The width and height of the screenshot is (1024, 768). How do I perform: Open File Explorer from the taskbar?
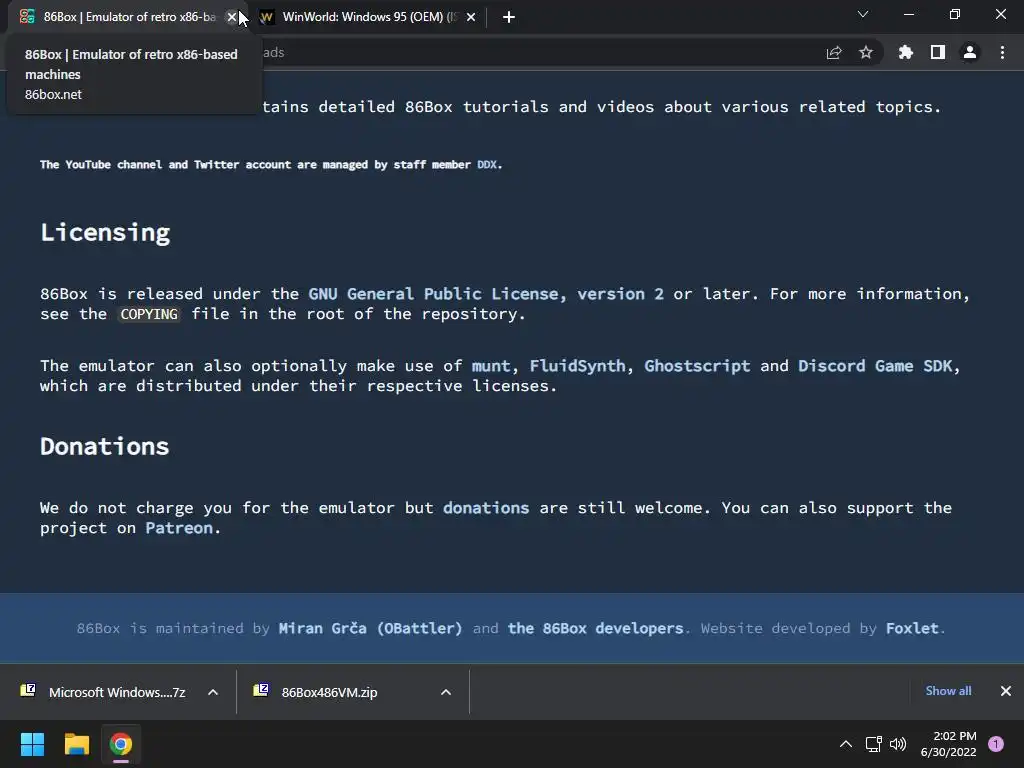[x=76, y=744]
